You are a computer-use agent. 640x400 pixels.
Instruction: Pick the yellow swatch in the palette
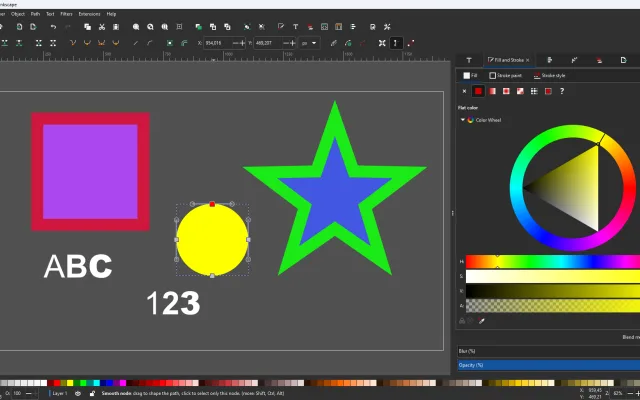[70, 383]
